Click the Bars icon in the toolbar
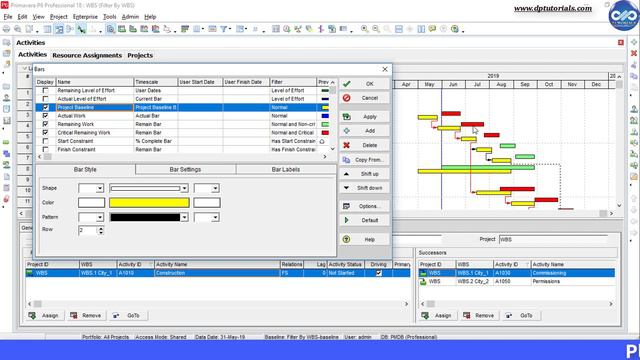640x360 pixels. [185, 29]
